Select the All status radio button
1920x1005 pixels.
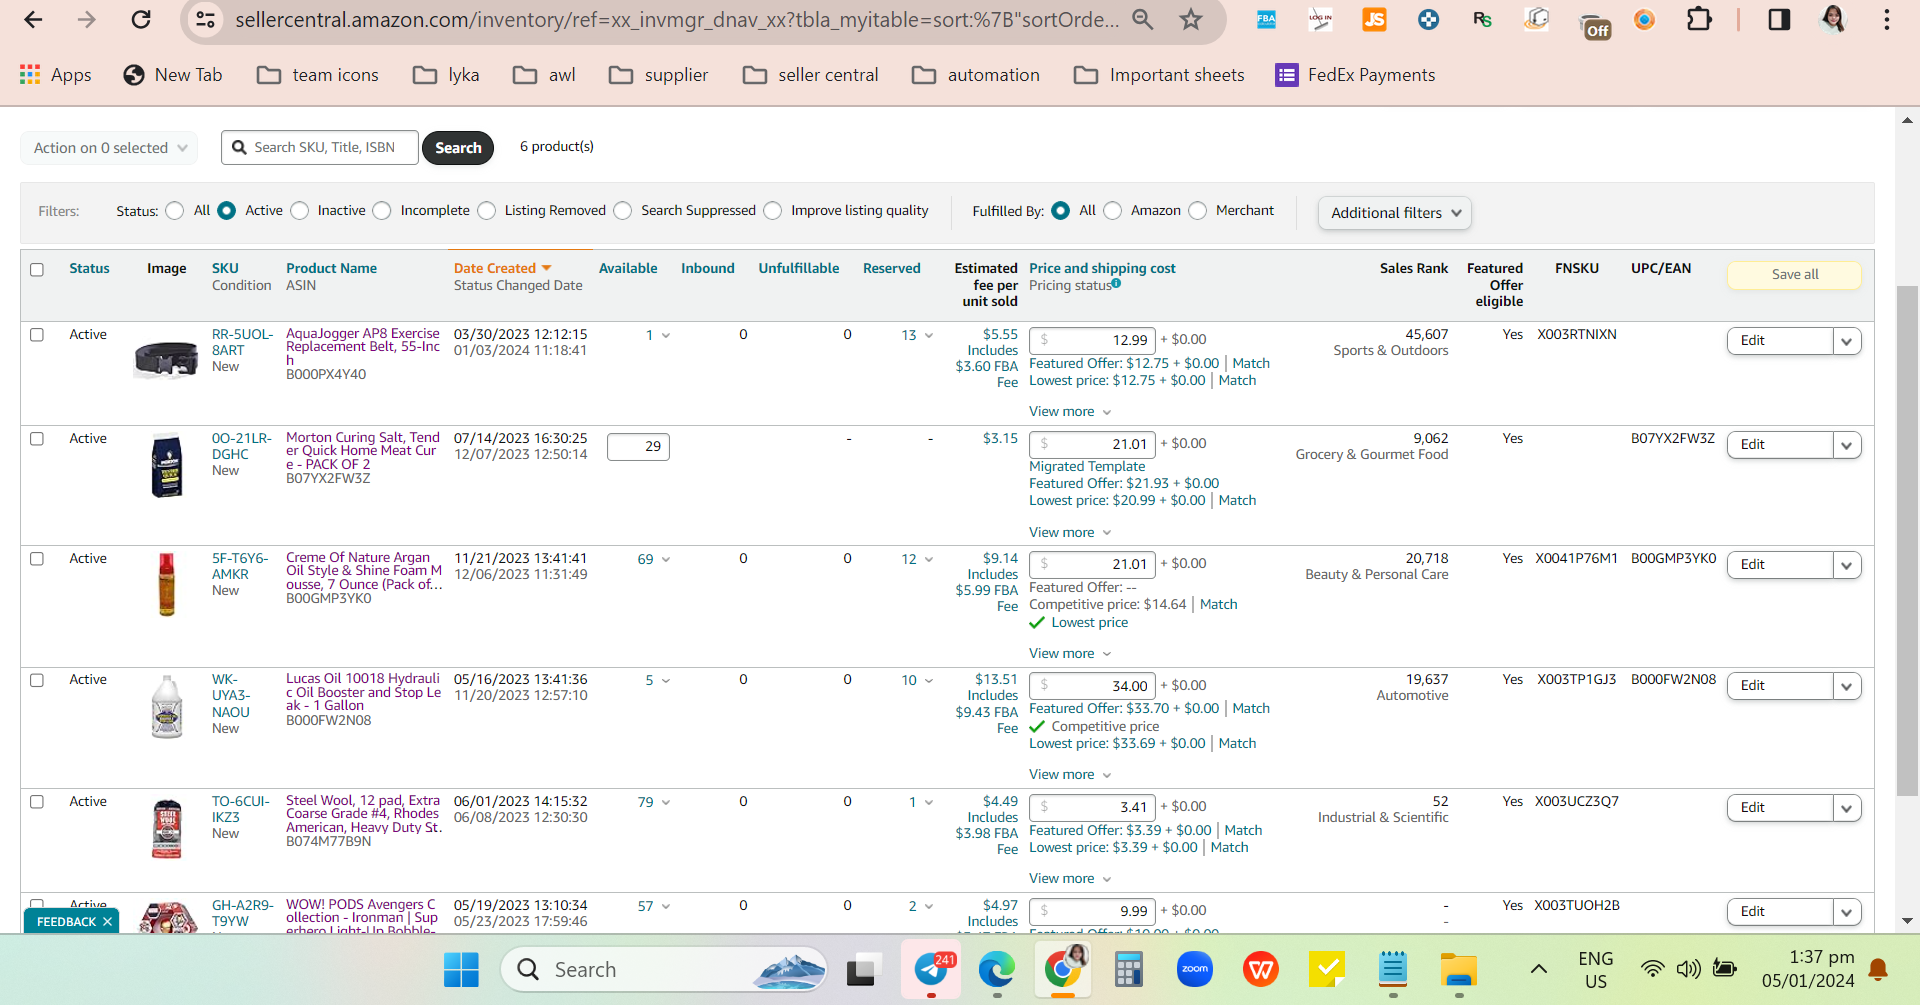coord(175,211)
